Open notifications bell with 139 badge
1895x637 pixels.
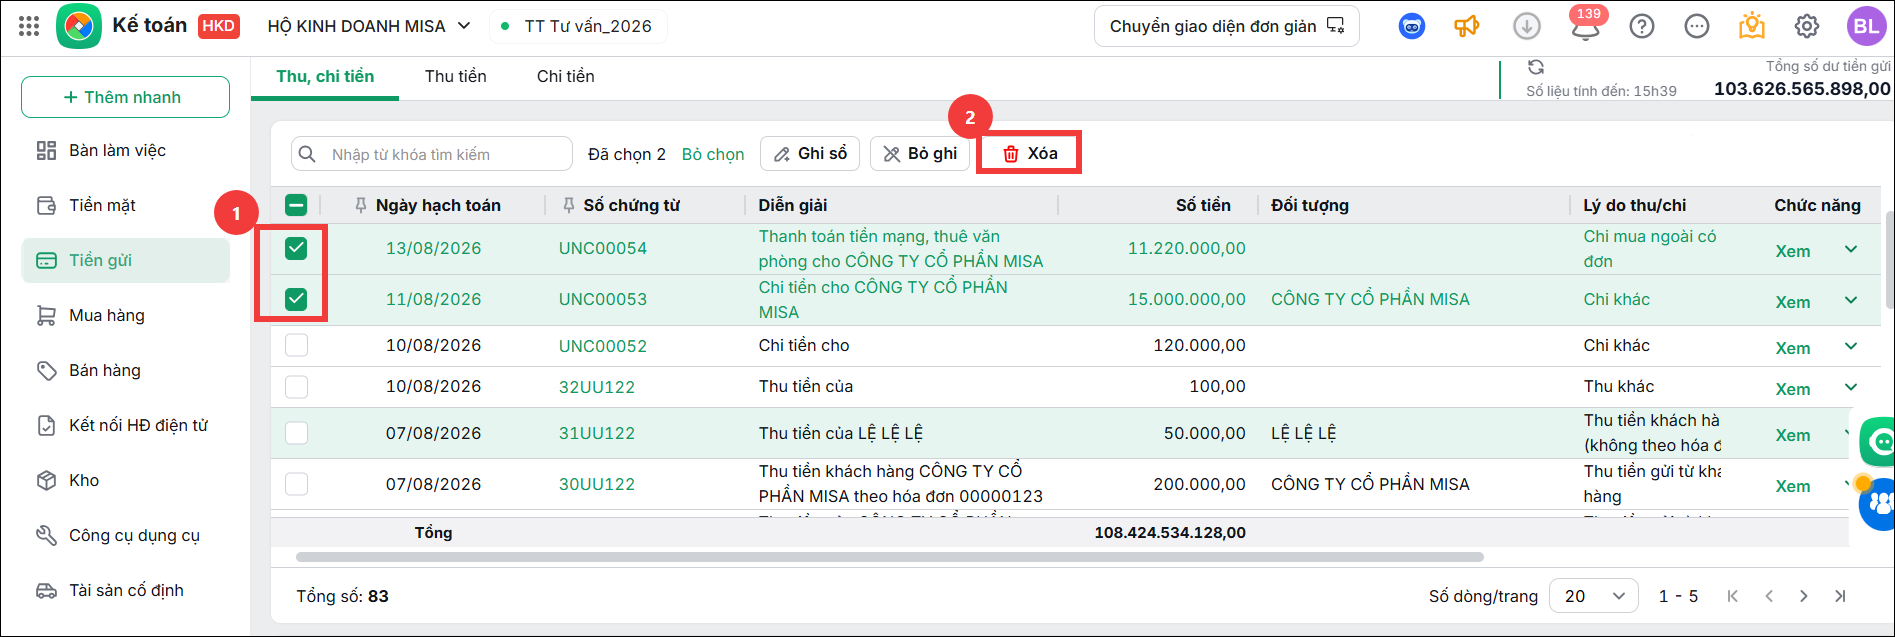[1586, 26]
